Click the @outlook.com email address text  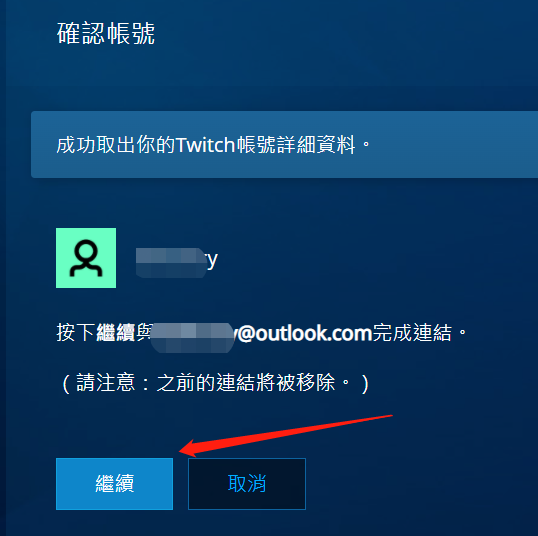(x=304, y=333)
